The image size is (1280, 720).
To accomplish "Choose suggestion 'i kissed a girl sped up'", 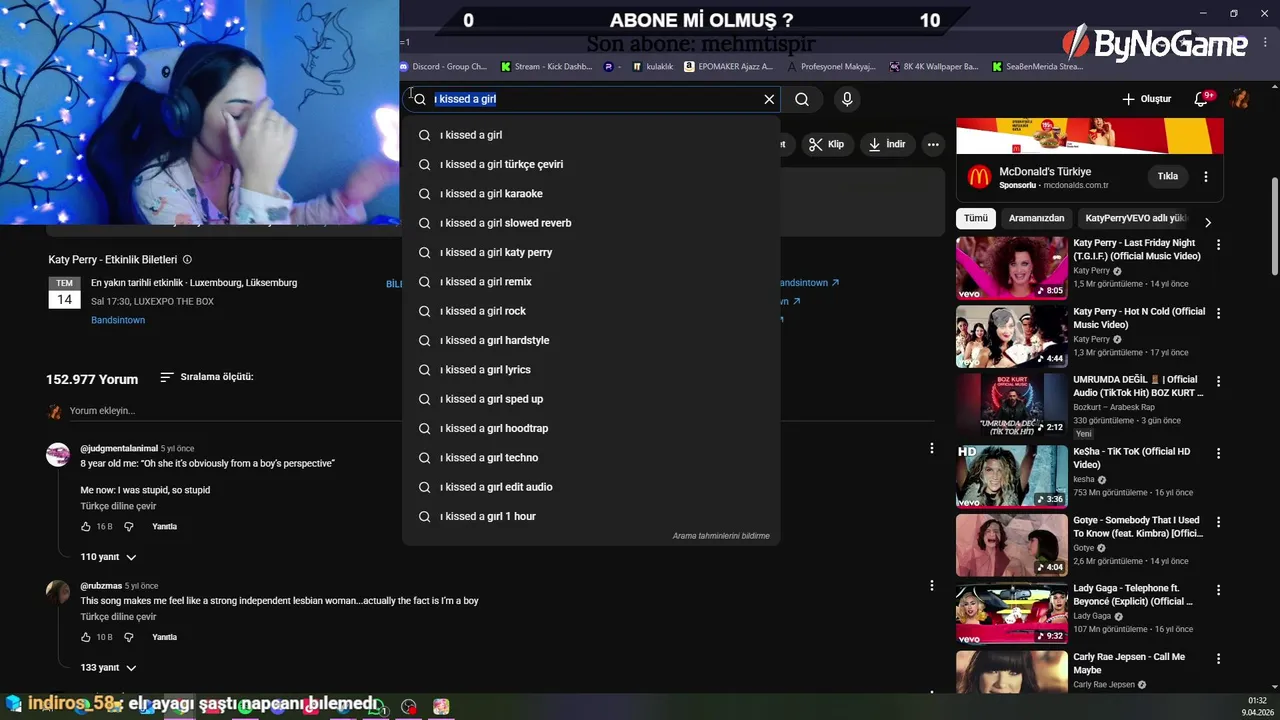I will [591, 399].
